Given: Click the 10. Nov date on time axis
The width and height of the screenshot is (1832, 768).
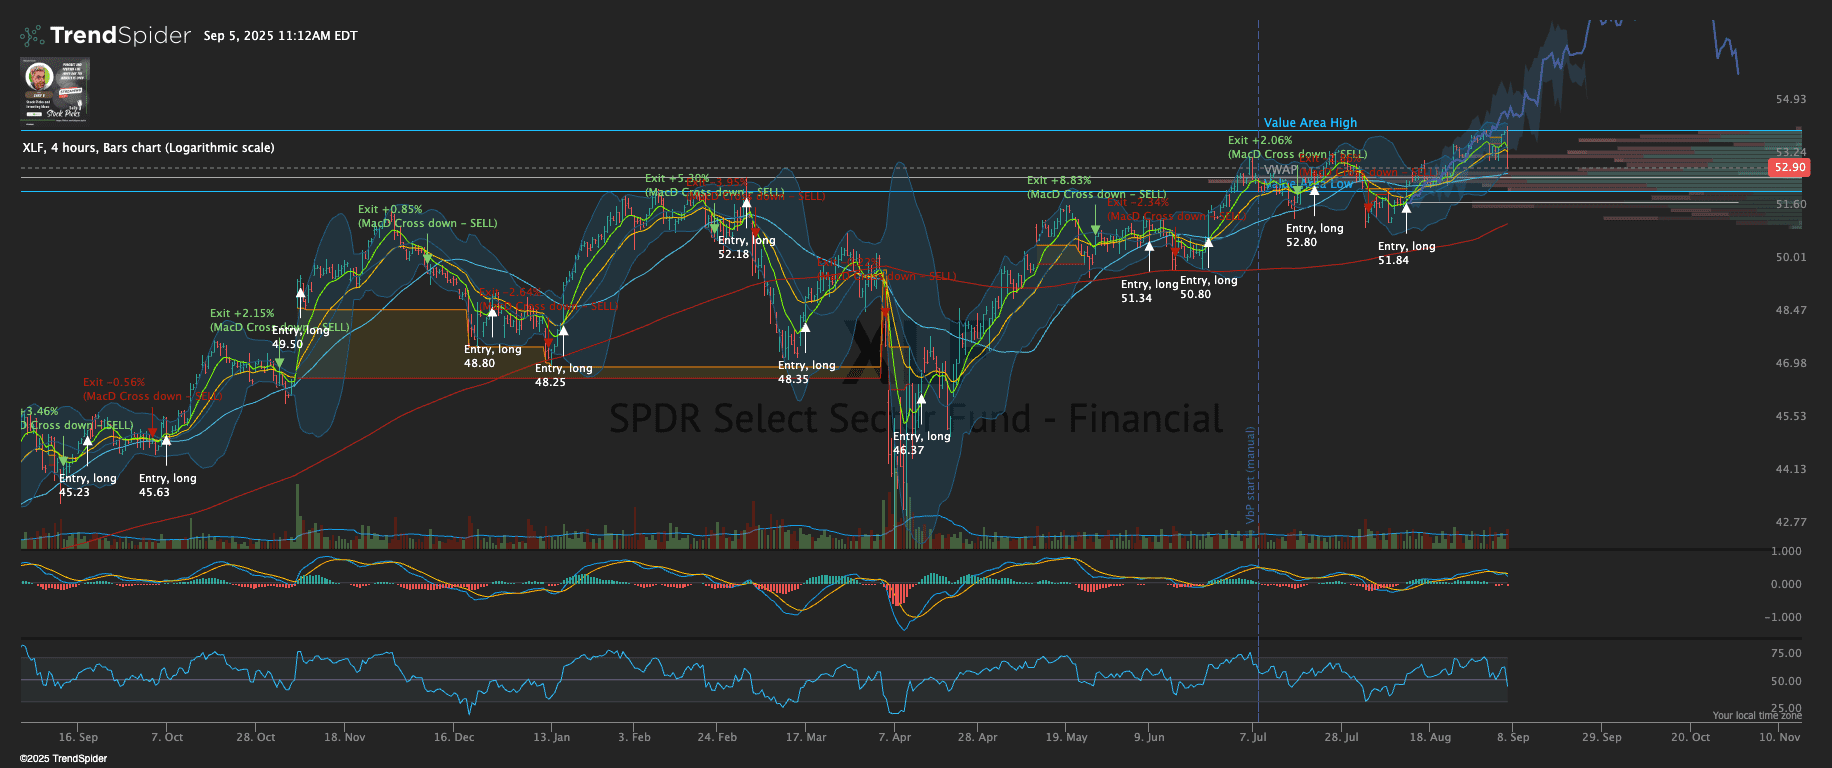Looking at the screenshot, I should [x=1779, y=737].
